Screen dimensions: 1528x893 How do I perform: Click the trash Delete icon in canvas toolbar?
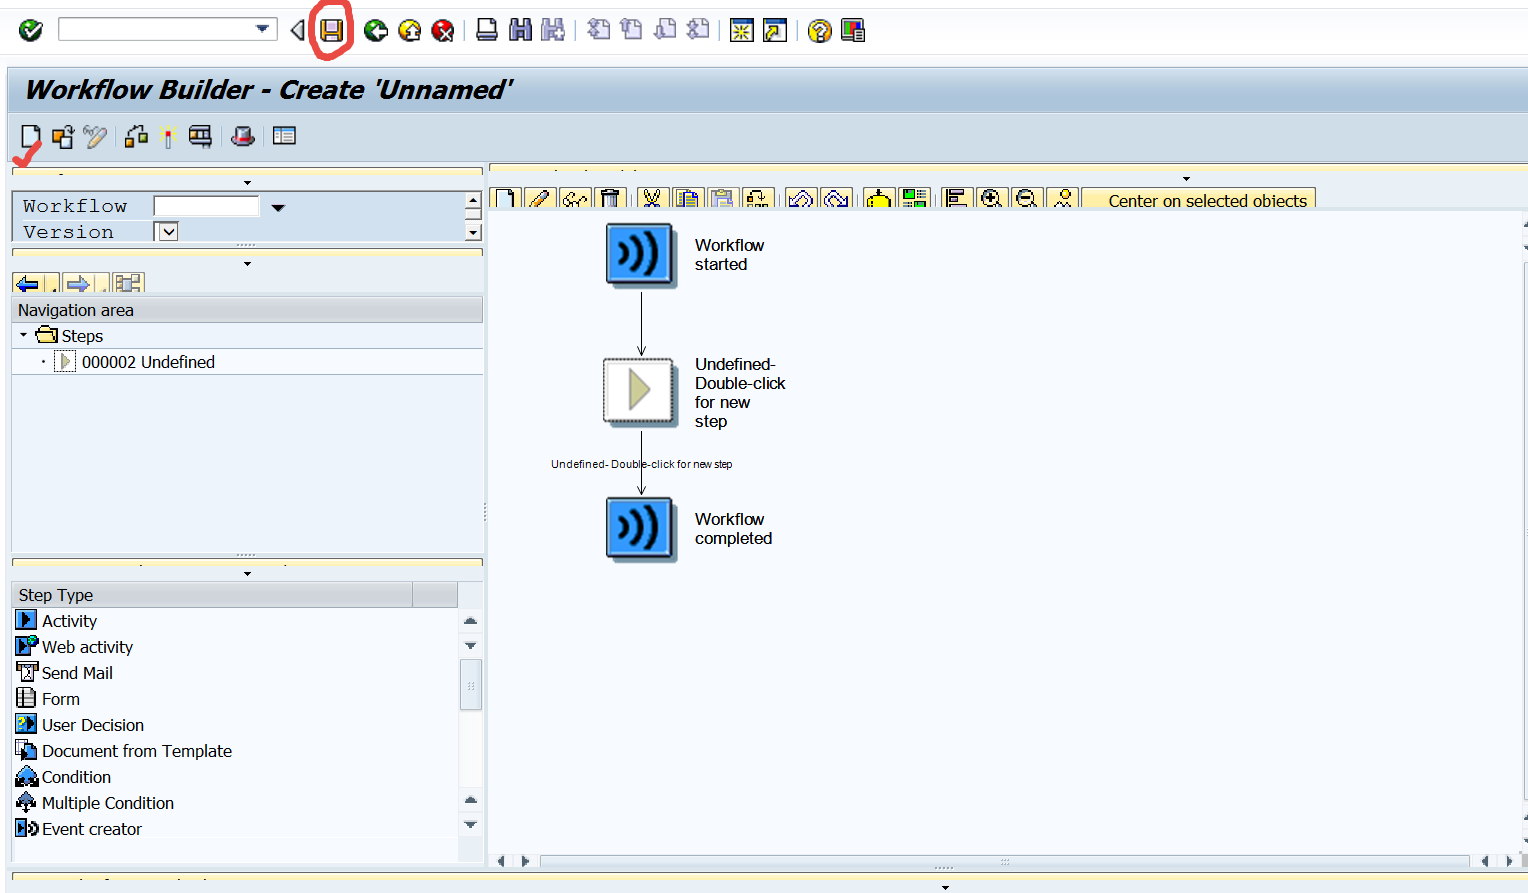pos(610,198)
